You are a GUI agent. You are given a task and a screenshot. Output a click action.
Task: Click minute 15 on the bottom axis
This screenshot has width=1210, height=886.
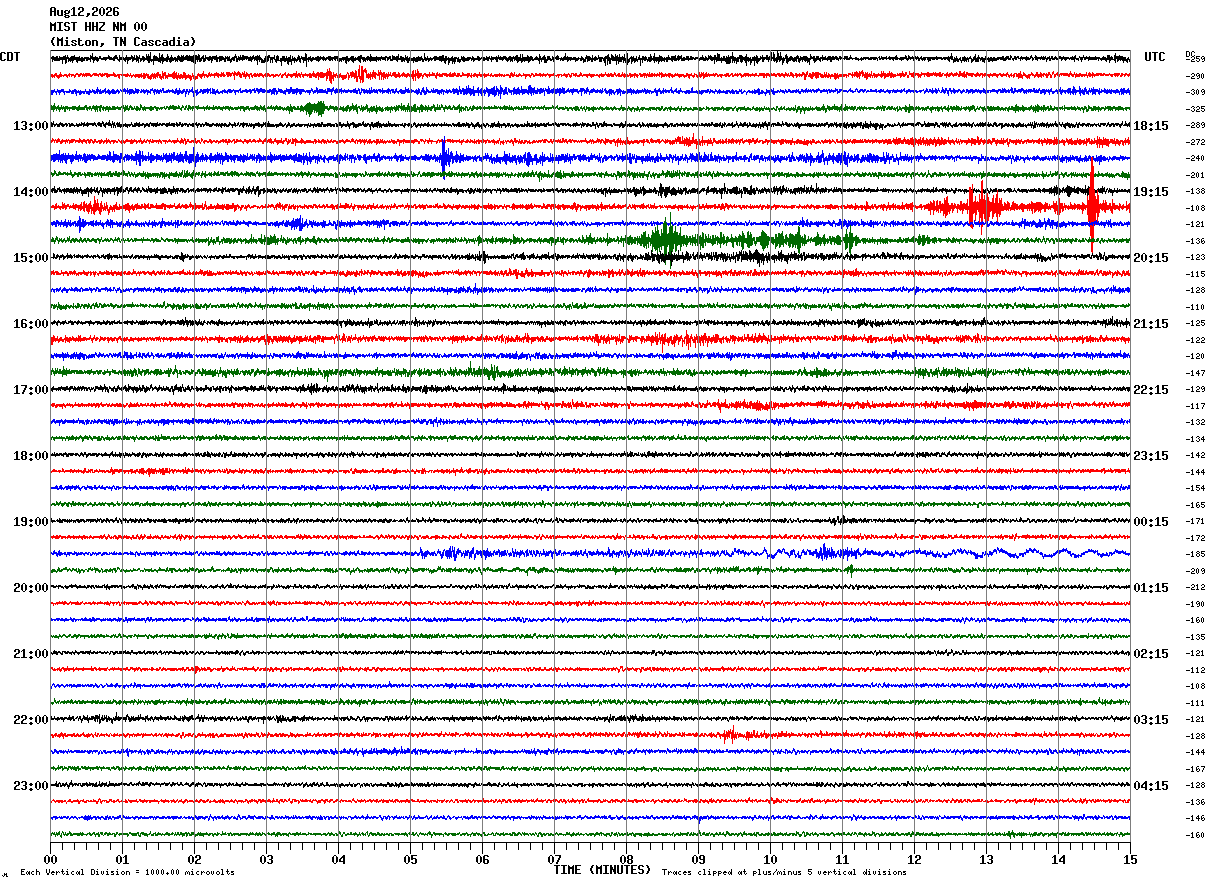(x=1130, y=859)
